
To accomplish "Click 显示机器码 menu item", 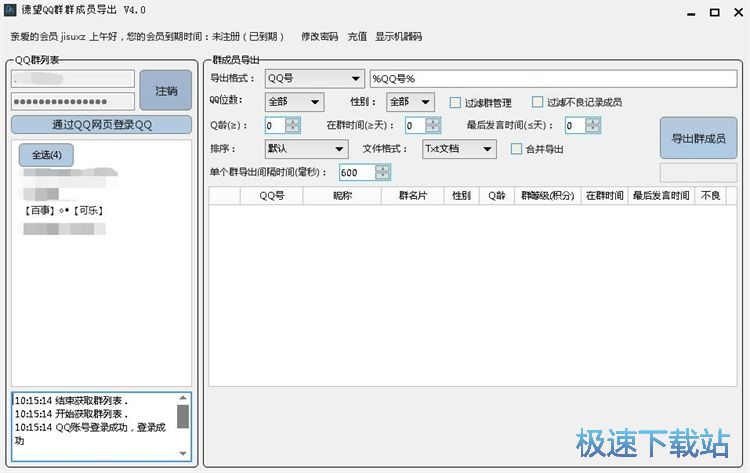I will 398,36.
